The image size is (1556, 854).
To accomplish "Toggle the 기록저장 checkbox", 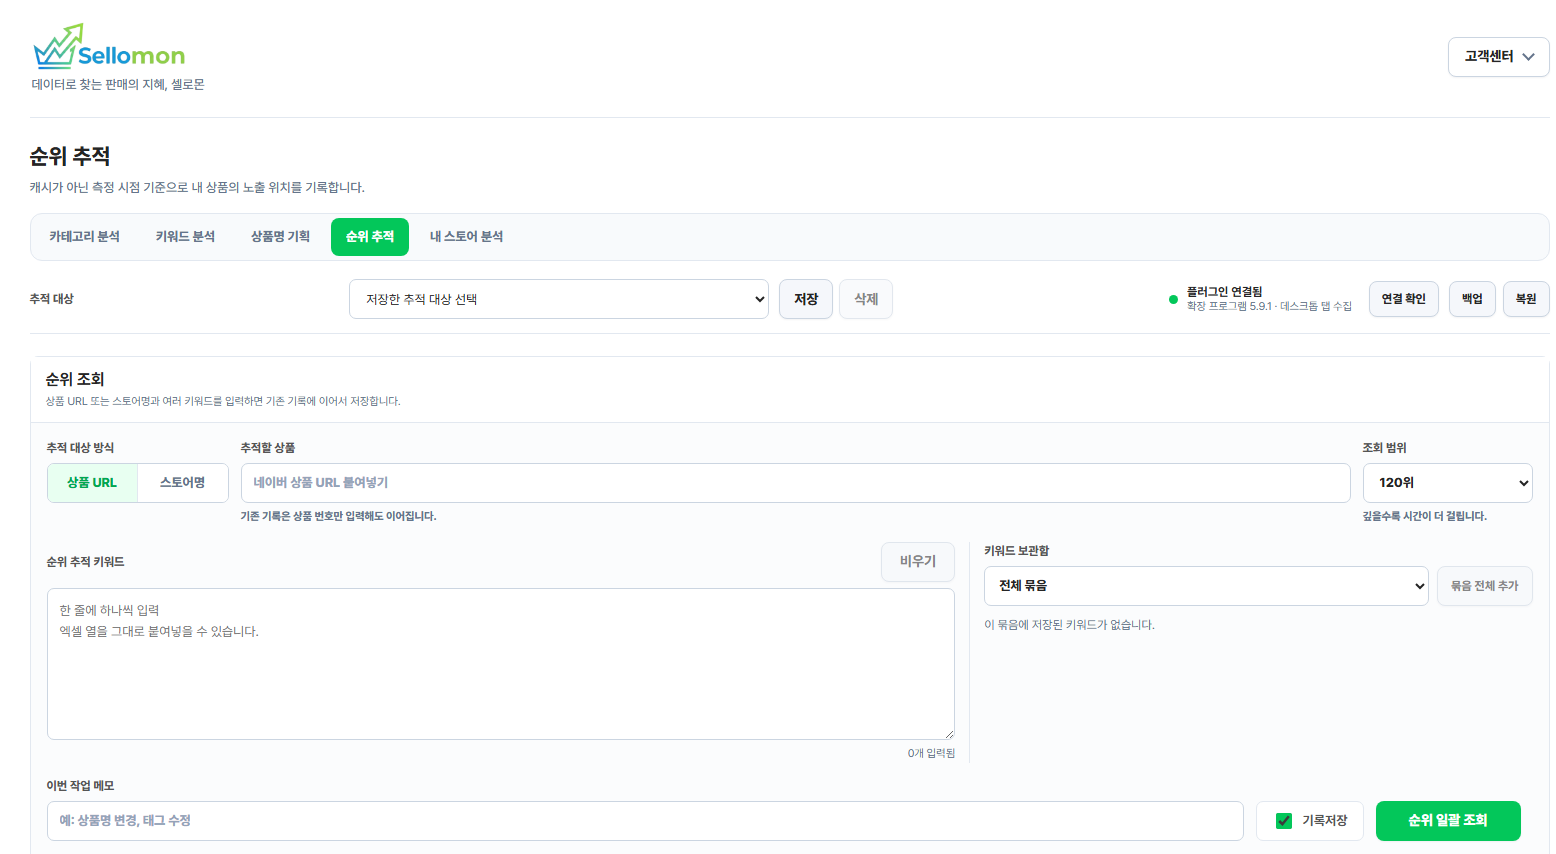I will point(1284,821).
